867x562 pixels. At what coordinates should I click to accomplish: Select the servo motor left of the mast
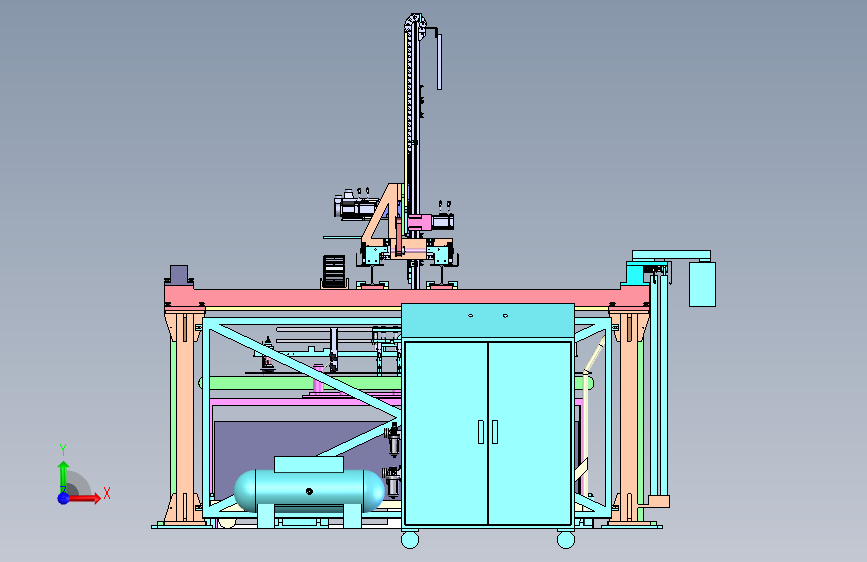tap(355, 207)
